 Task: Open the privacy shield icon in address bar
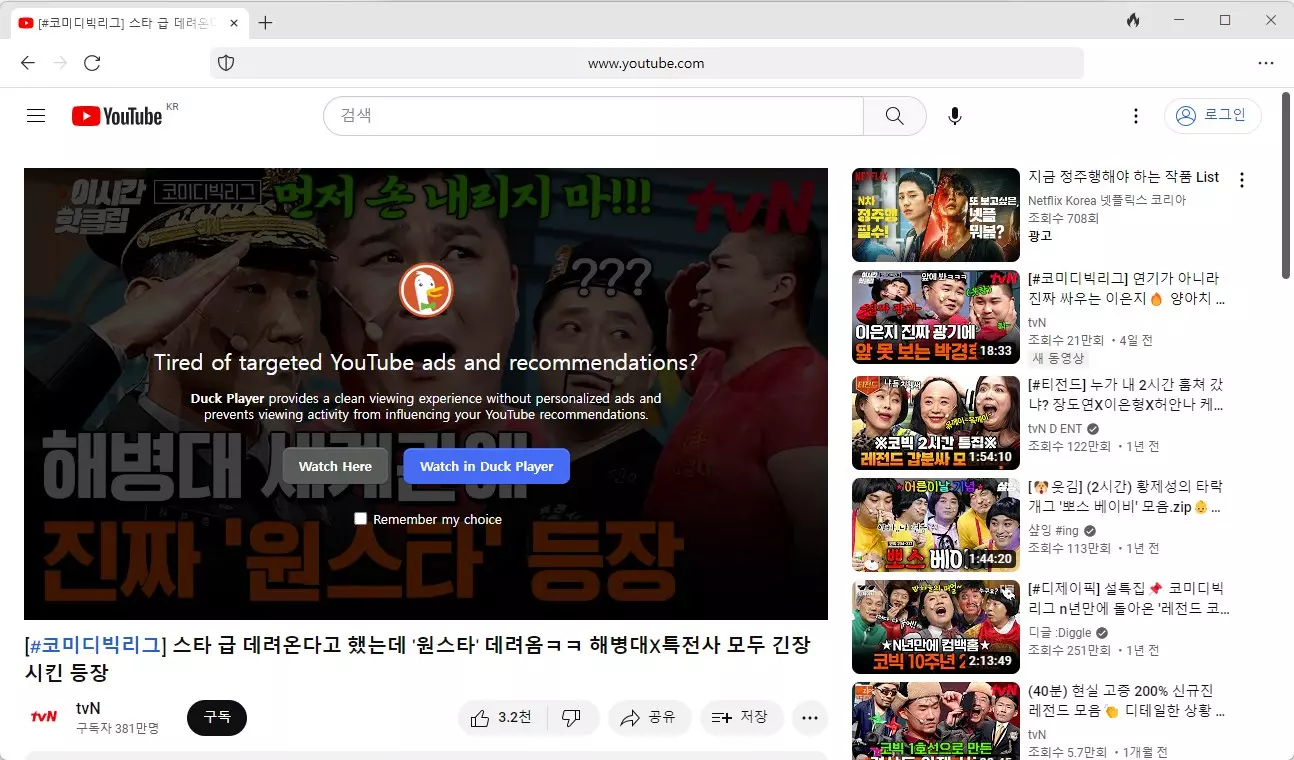click(x=226, y=63)
